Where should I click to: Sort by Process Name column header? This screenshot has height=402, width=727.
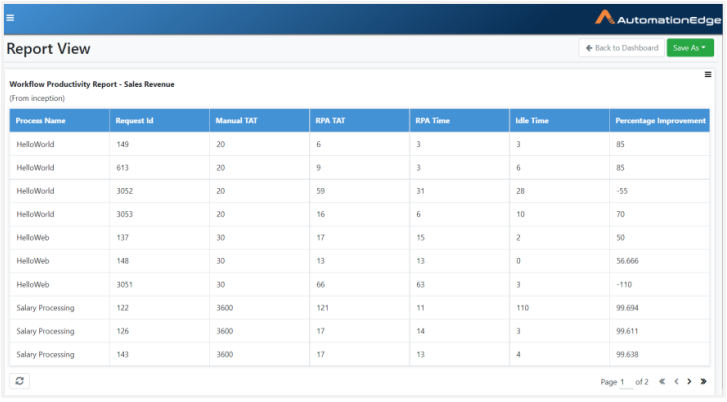point(41,120)
